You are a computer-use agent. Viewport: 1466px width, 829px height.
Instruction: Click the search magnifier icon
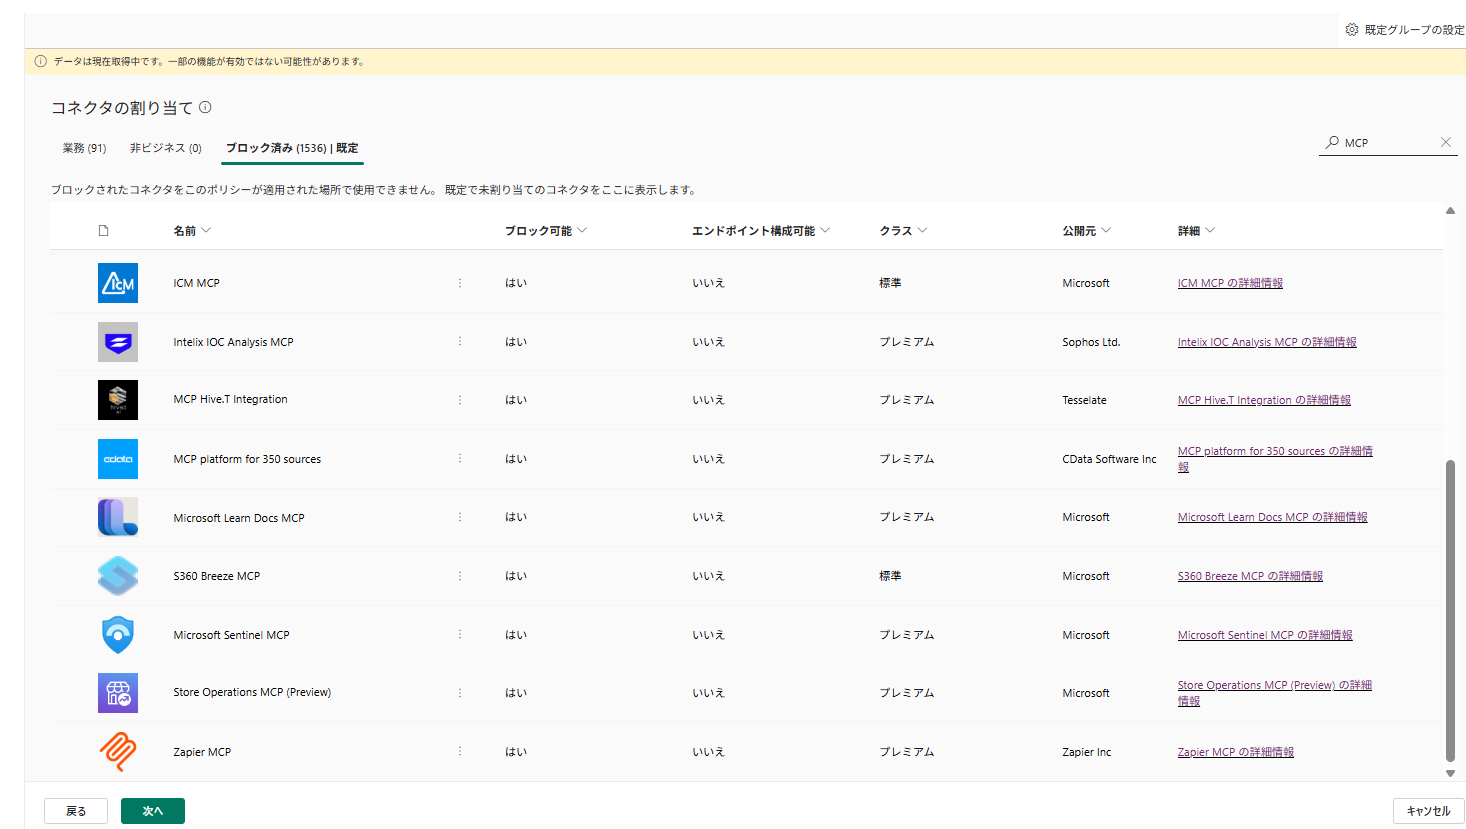1332,143
